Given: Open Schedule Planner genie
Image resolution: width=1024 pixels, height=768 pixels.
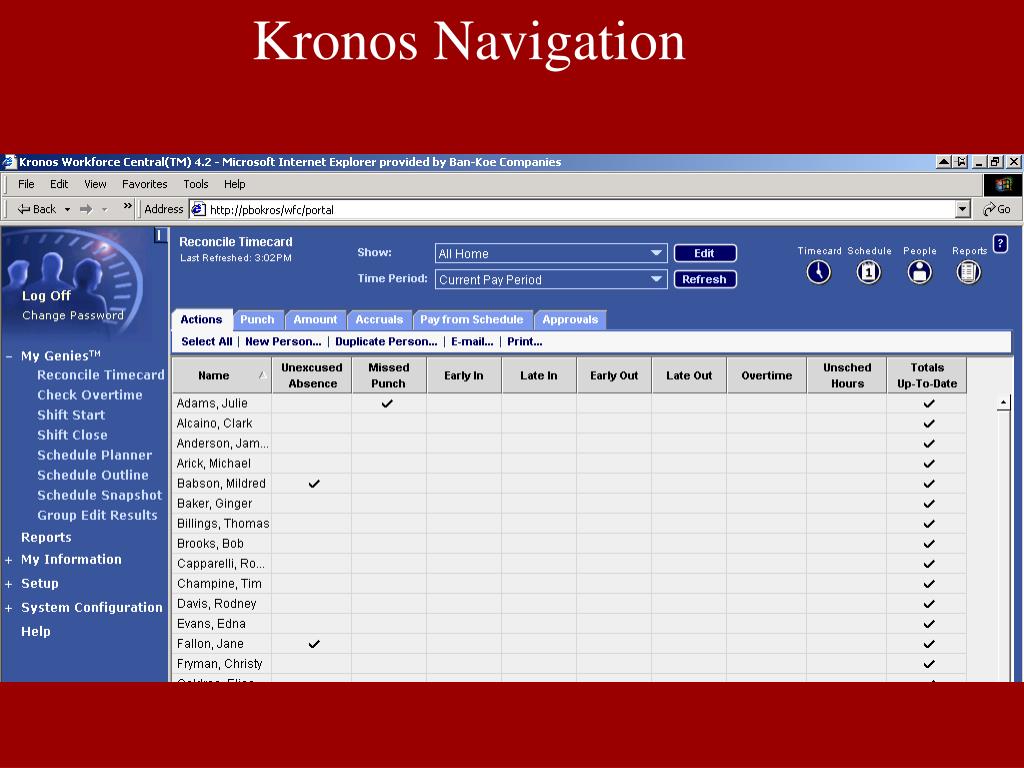Looking at the screenshot, I should (x=94, y=455).
